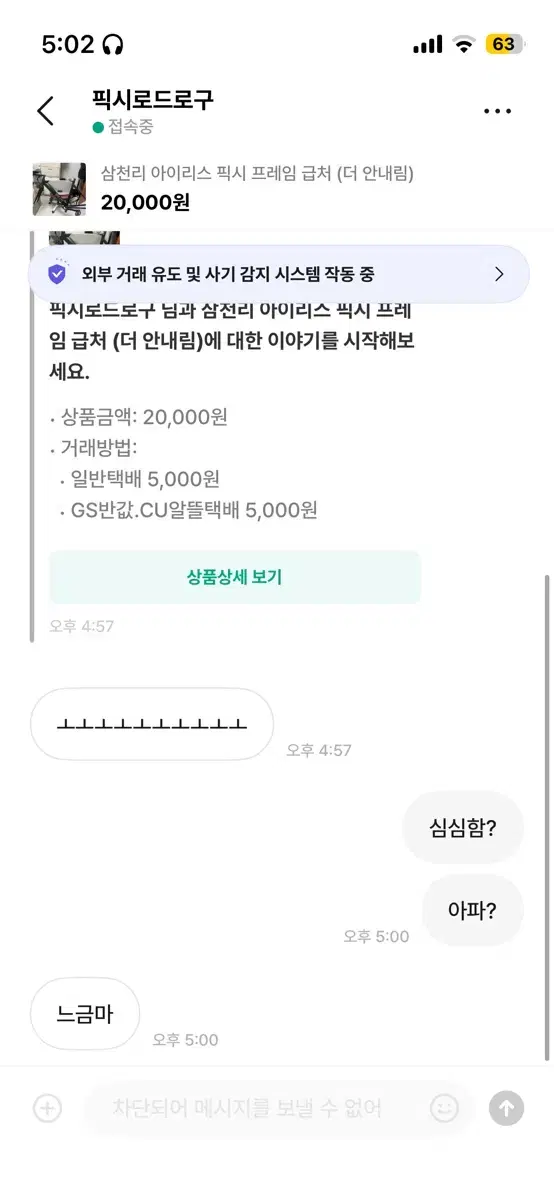Tap the 픽시로드로구 chat username
The width and height of the screenshot is (554, 1200).
153,99
